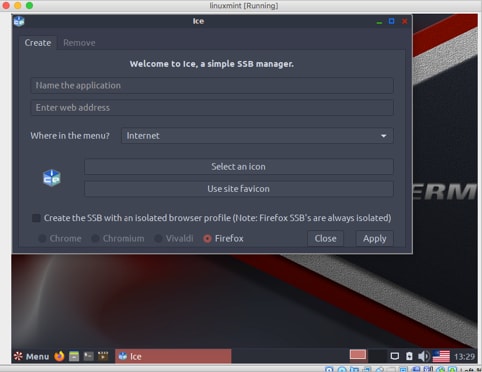Click the battery/power tray icon

pos(409,356)
